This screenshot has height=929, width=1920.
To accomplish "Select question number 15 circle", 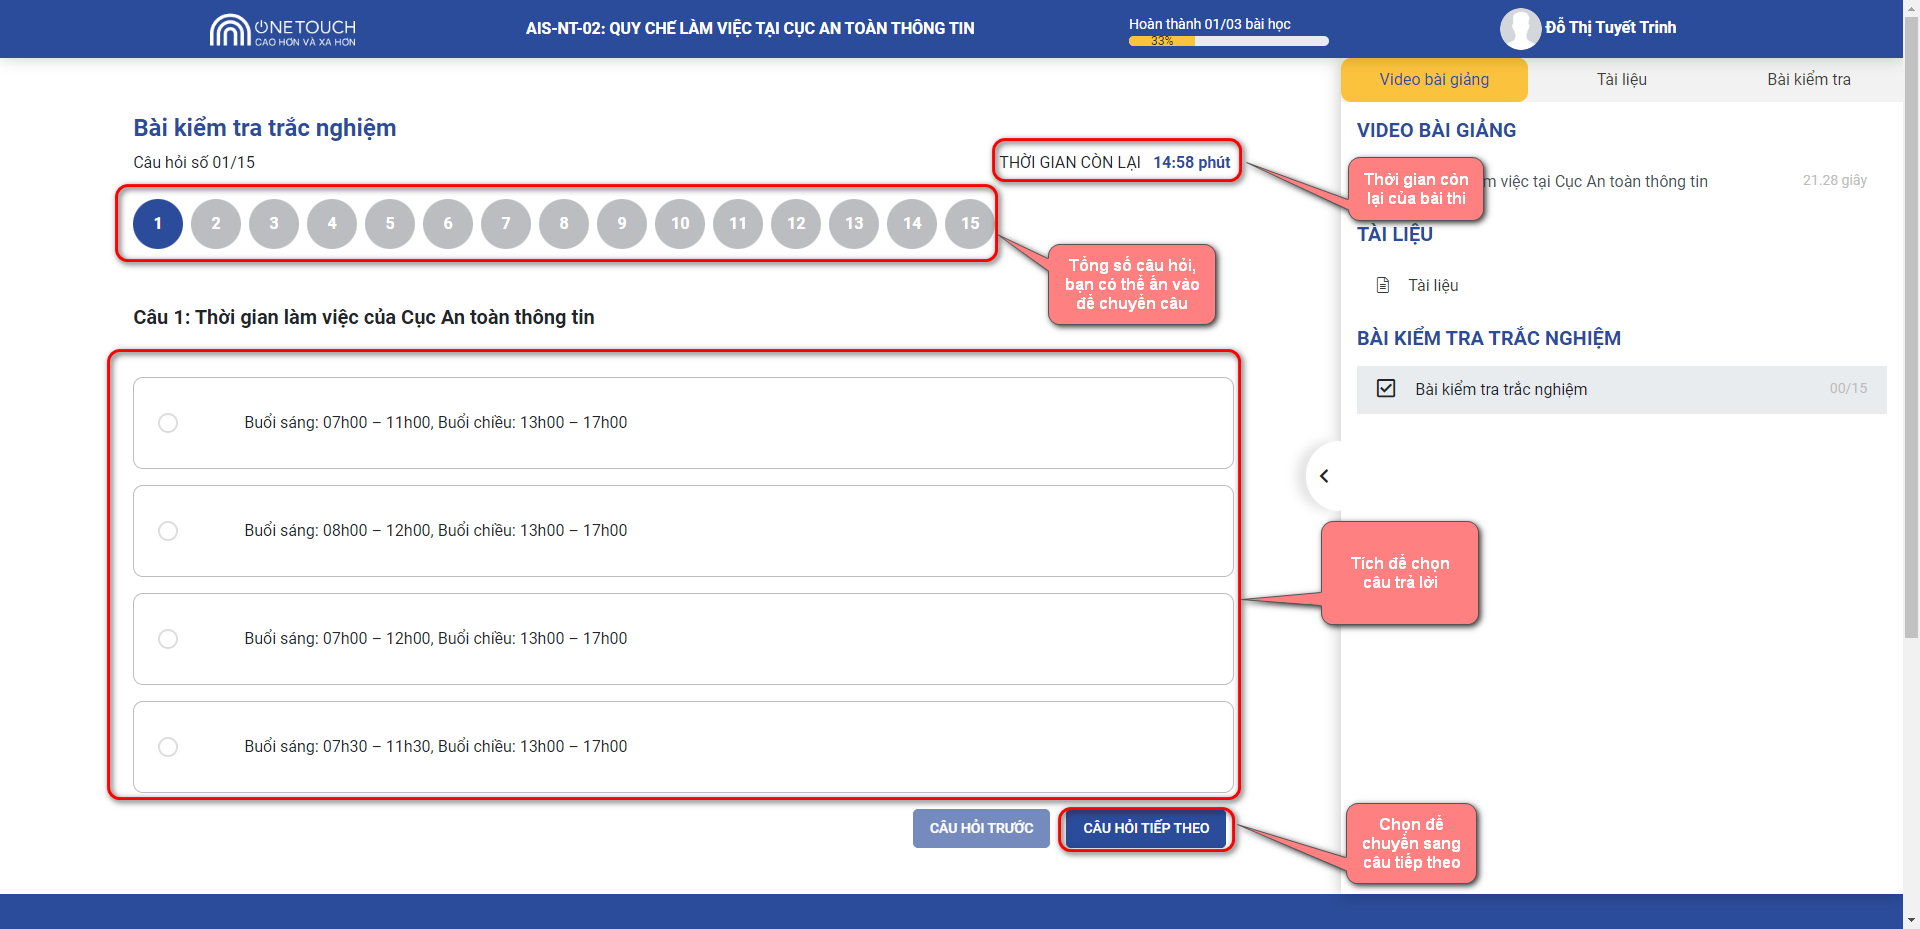I will (x=969, y=224).
